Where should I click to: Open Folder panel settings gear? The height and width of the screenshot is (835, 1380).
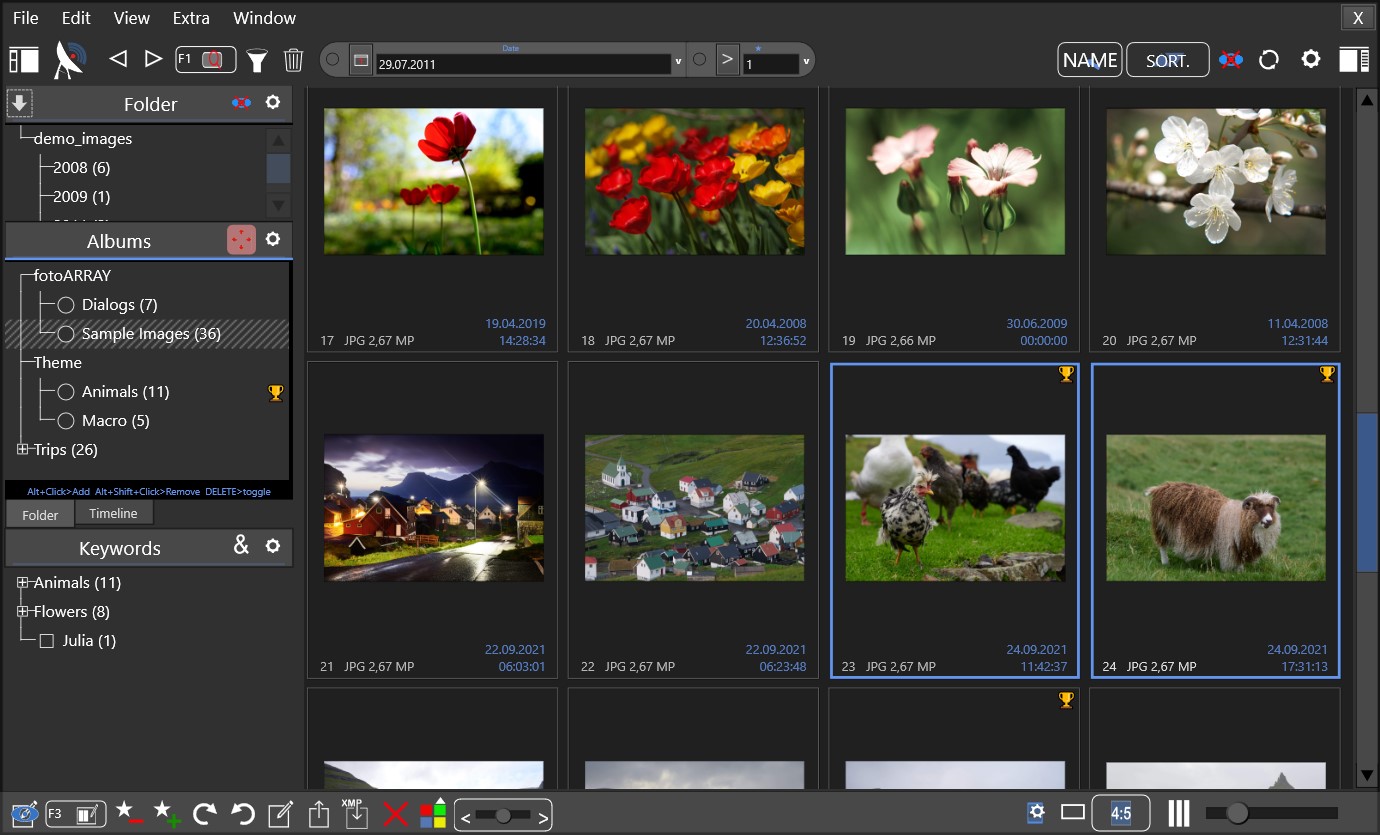pyautogui.click(x=273, y=102)
